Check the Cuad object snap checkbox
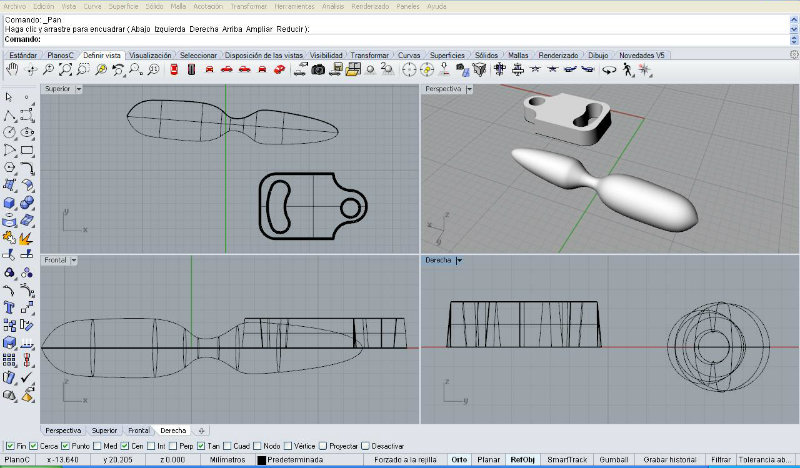This screenshot has height=468, width=800. pyautogui.click(x=228, y=445)
